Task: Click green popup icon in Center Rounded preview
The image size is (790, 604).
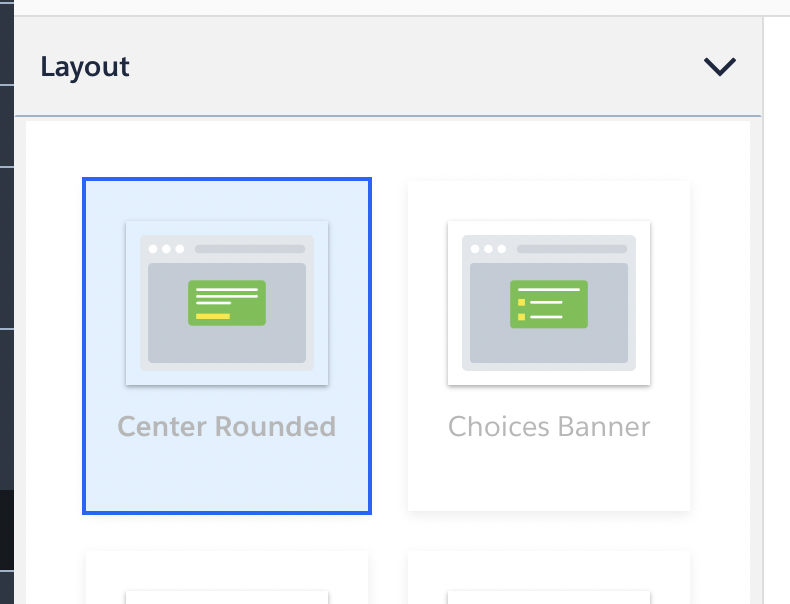Action: [227, 303]
